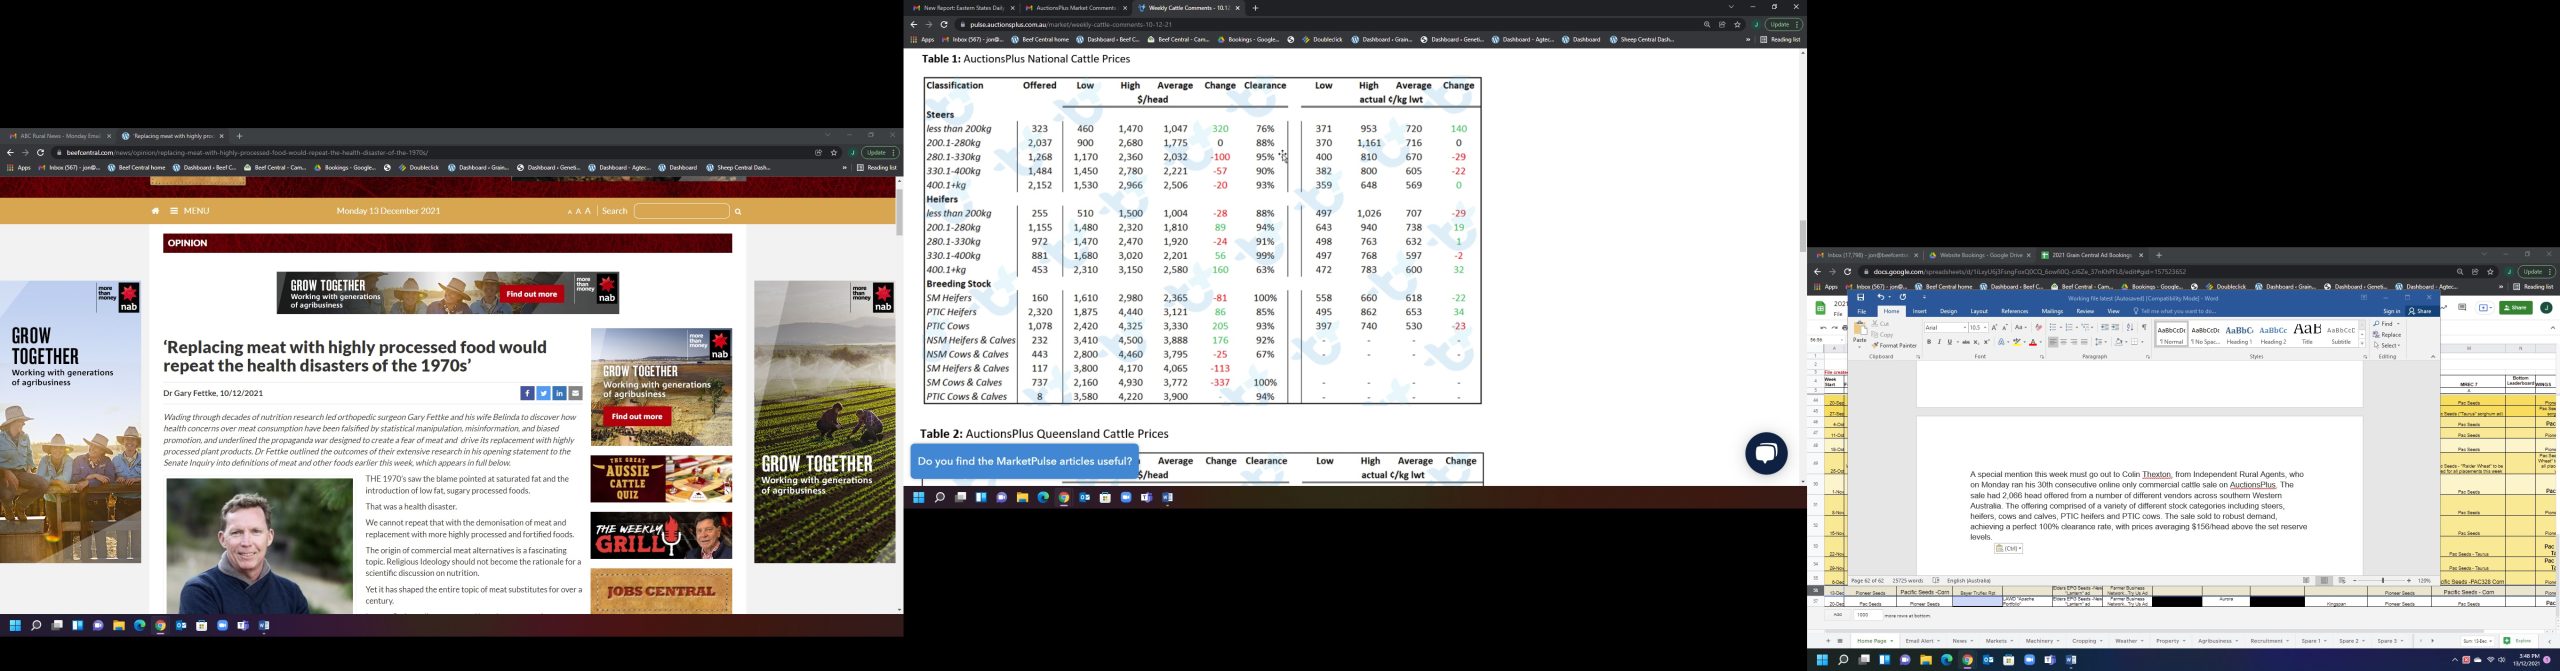Viewport: 2560px width, 671px height.
Task: Share the Beef Central article on Facebook
Action: tap(527, 393)
